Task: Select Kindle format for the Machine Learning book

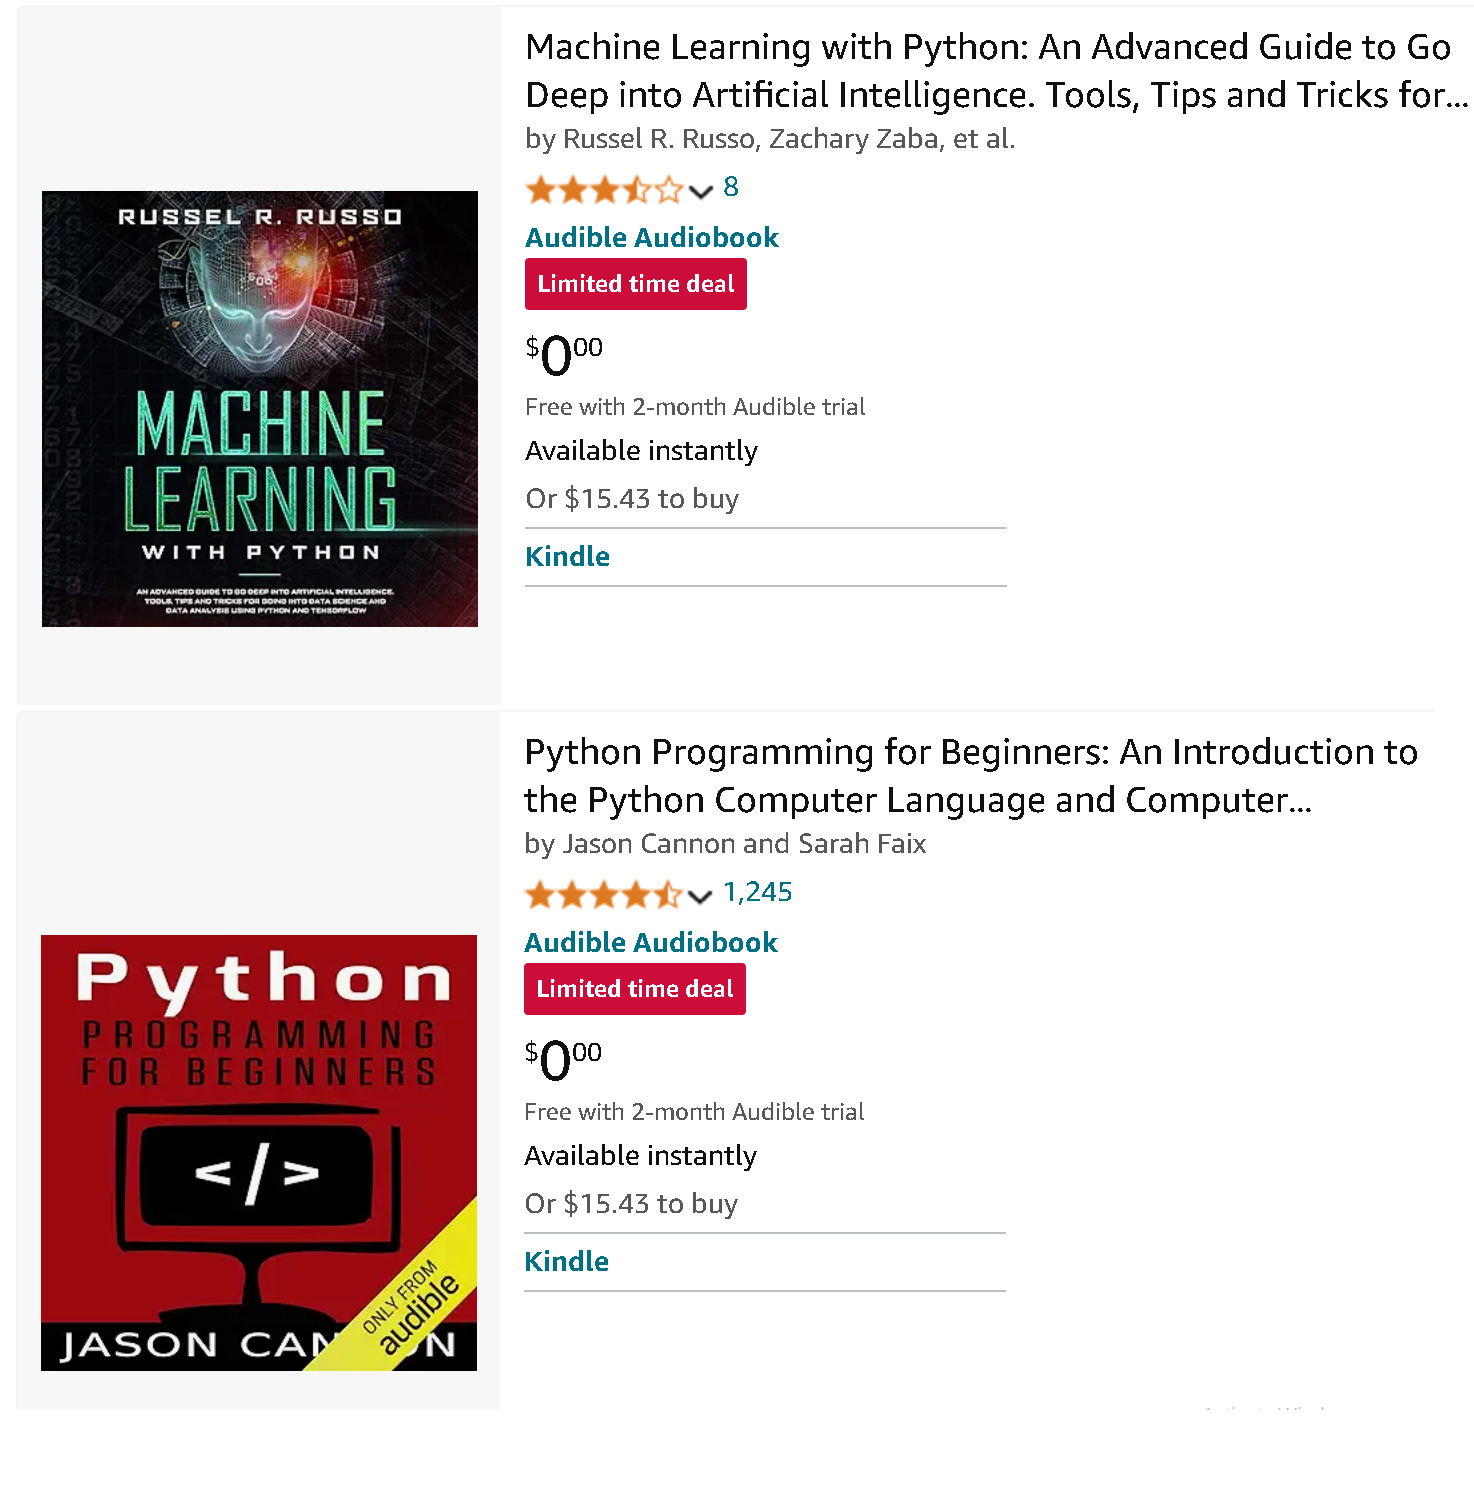Action: click(x=567, y=556)
